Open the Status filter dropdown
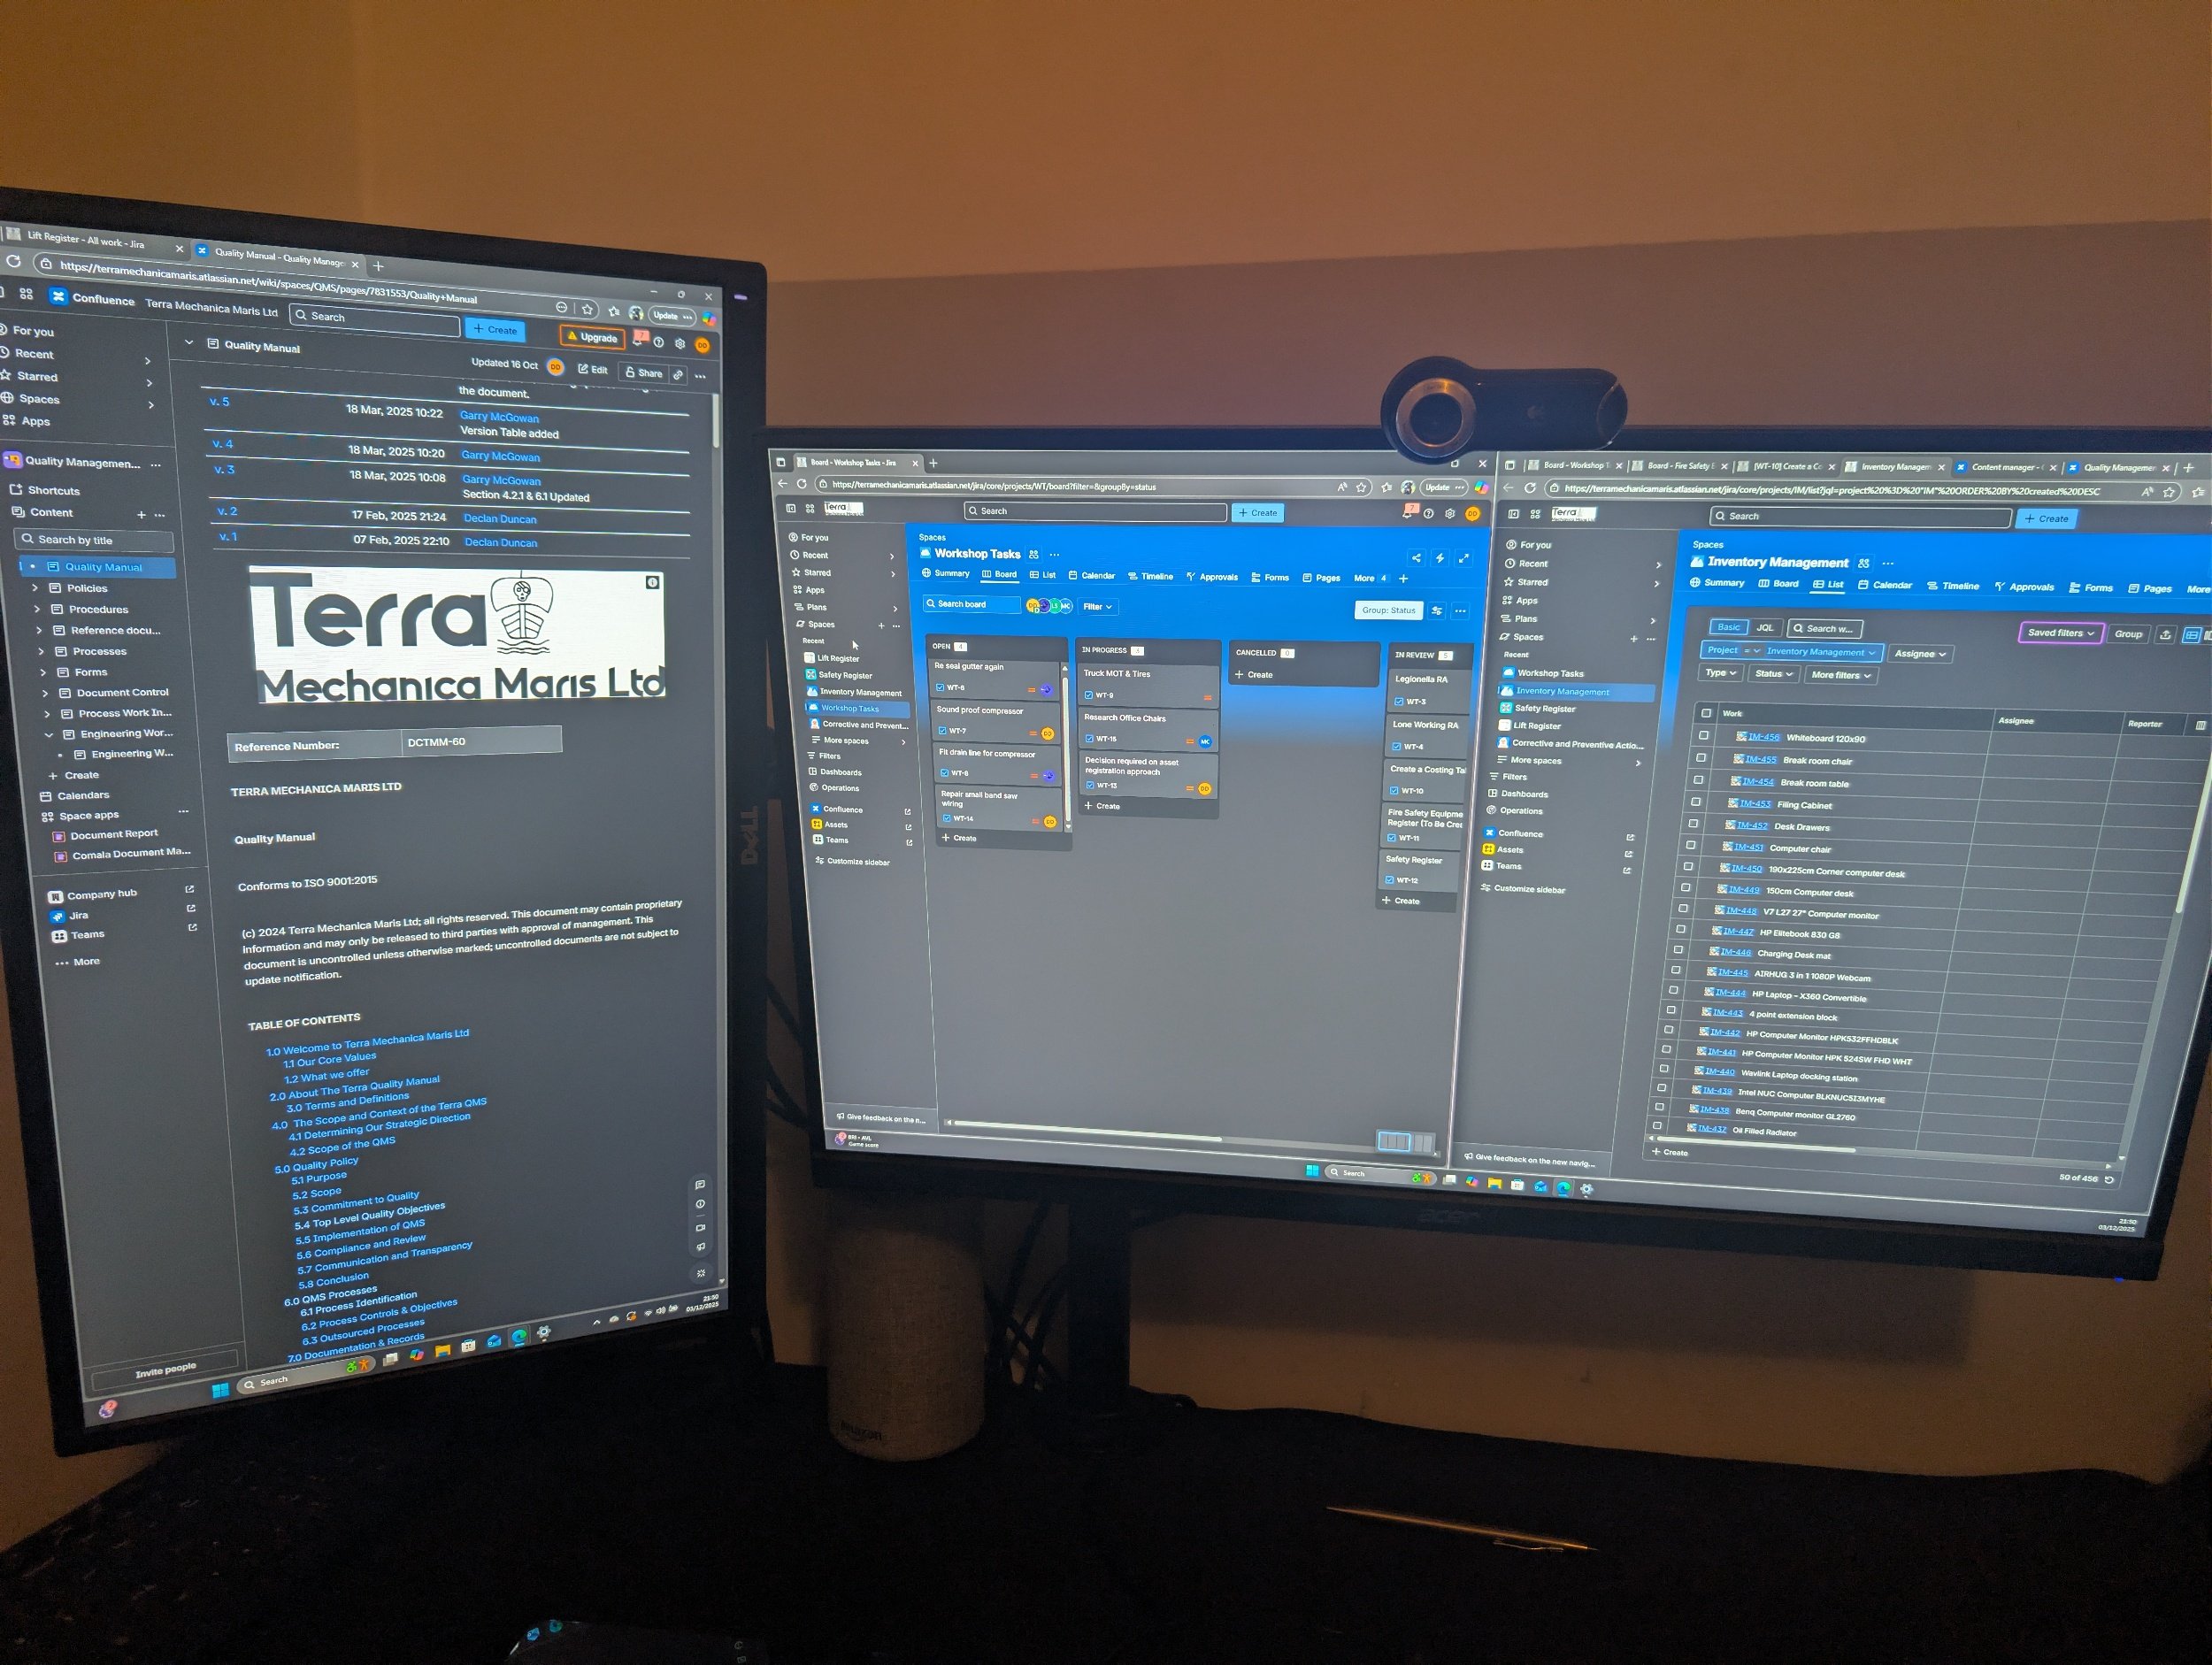 [1774, 674]
